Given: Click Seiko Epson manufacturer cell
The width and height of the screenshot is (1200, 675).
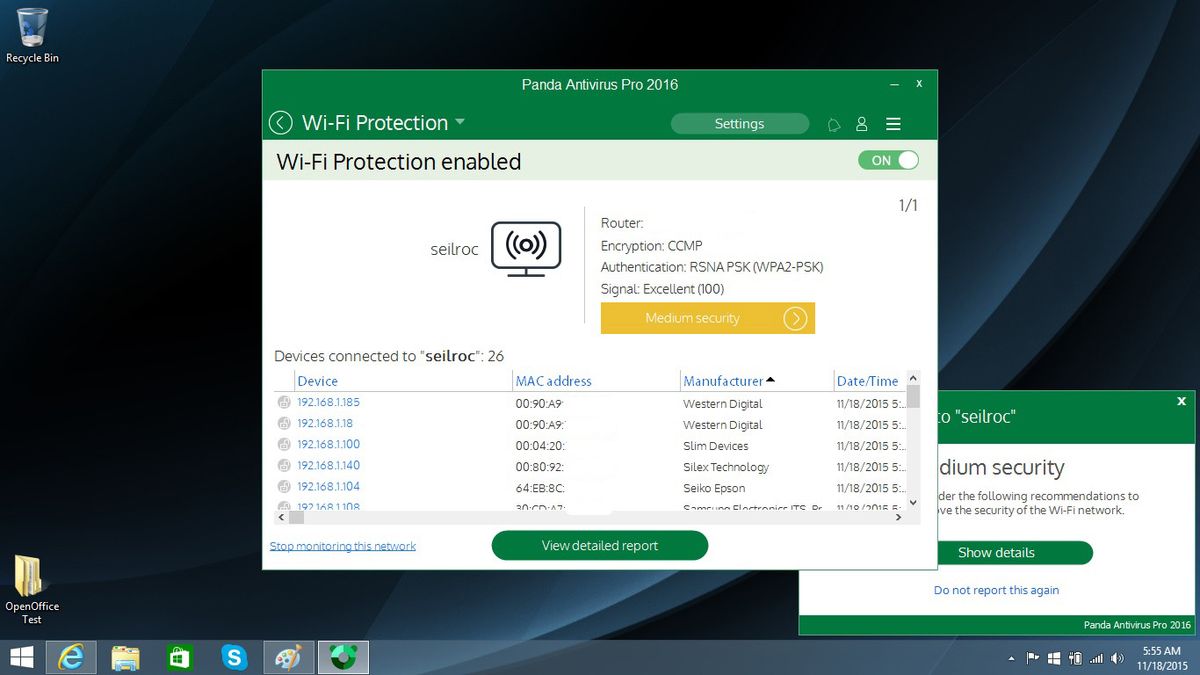Looking at the screenshot, I should click(714, 488).
